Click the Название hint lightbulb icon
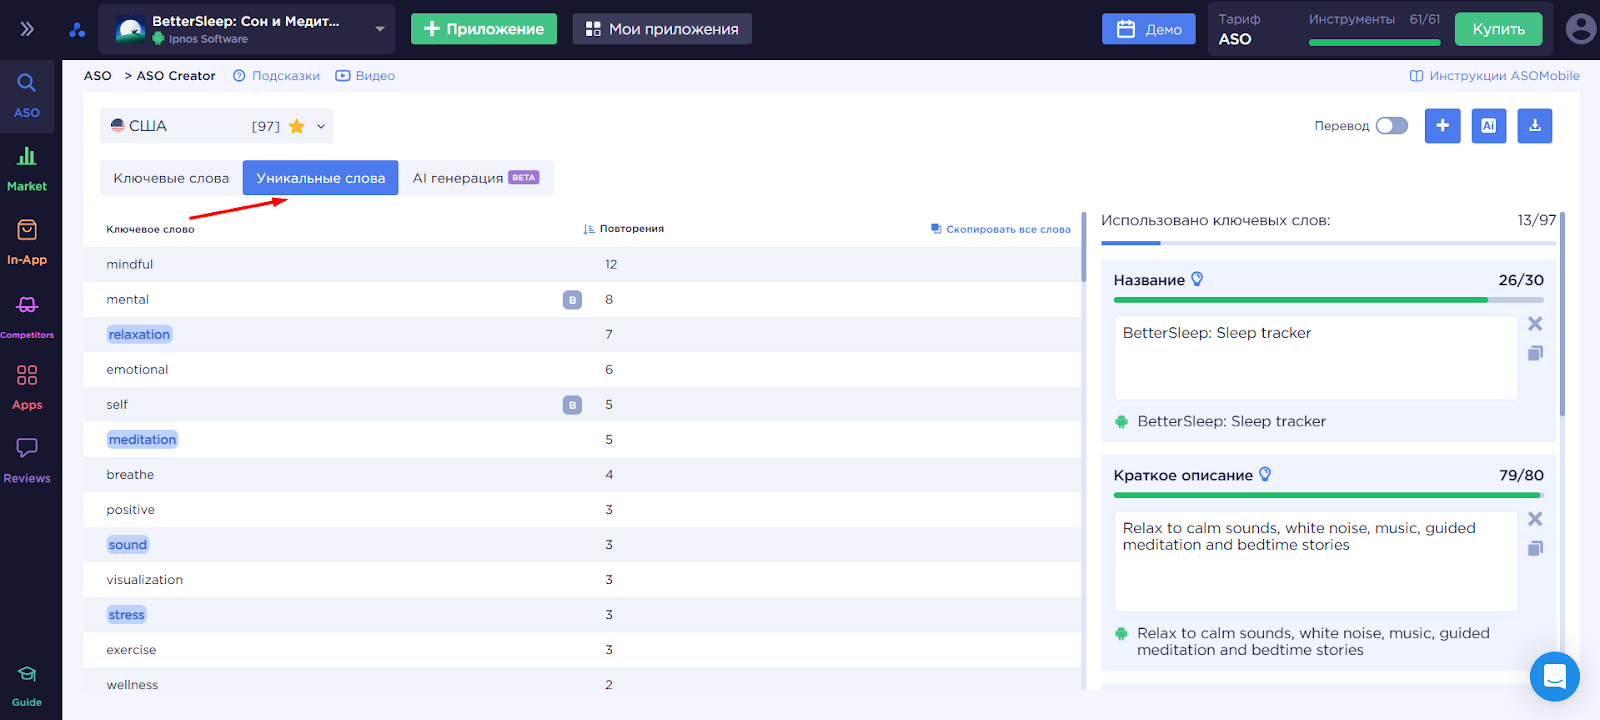1600x720 pixels. pyautogui.click(x=1197, y=279)
